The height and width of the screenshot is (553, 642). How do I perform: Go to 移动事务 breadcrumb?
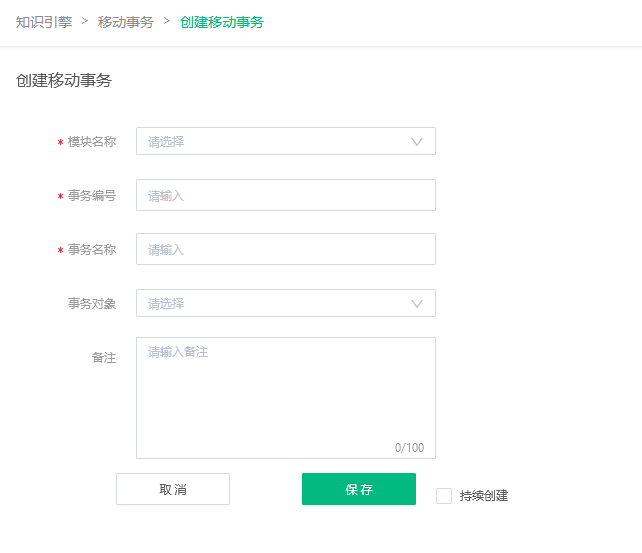pyautogui.click(x=126, y=22)
